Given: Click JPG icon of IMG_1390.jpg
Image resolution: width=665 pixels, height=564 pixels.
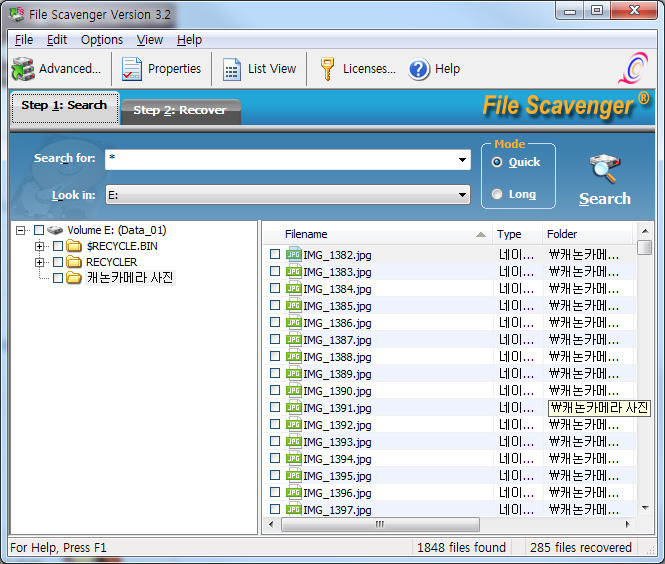Looking at the screenshot, I should [x=293, y=390].
